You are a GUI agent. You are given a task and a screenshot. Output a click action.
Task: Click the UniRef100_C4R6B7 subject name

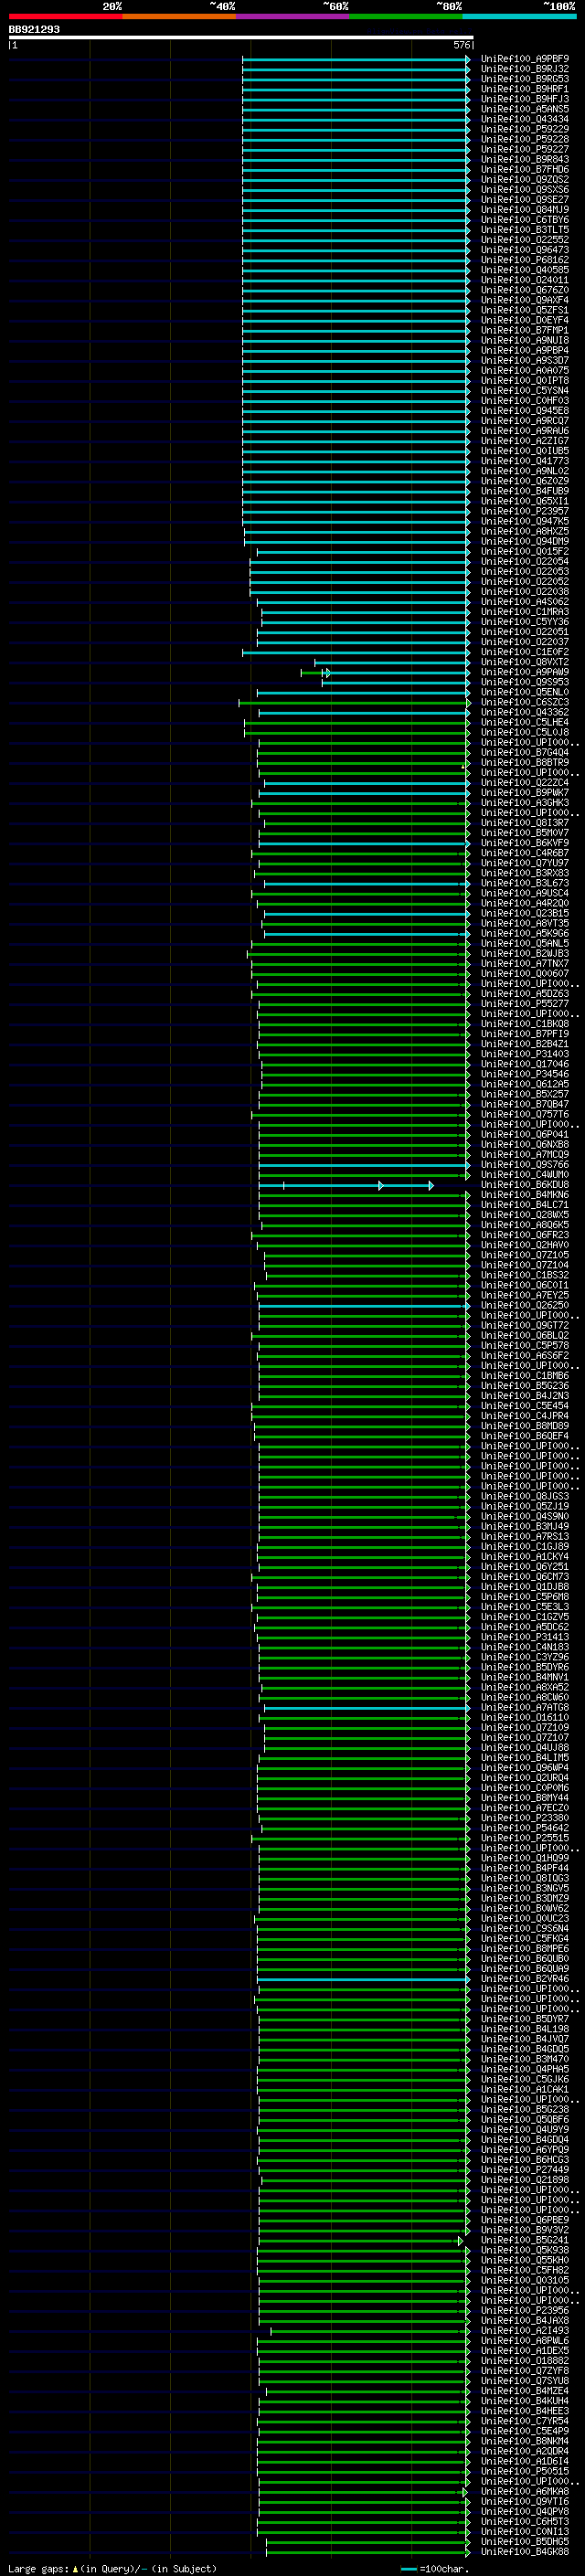pos(525,853)
